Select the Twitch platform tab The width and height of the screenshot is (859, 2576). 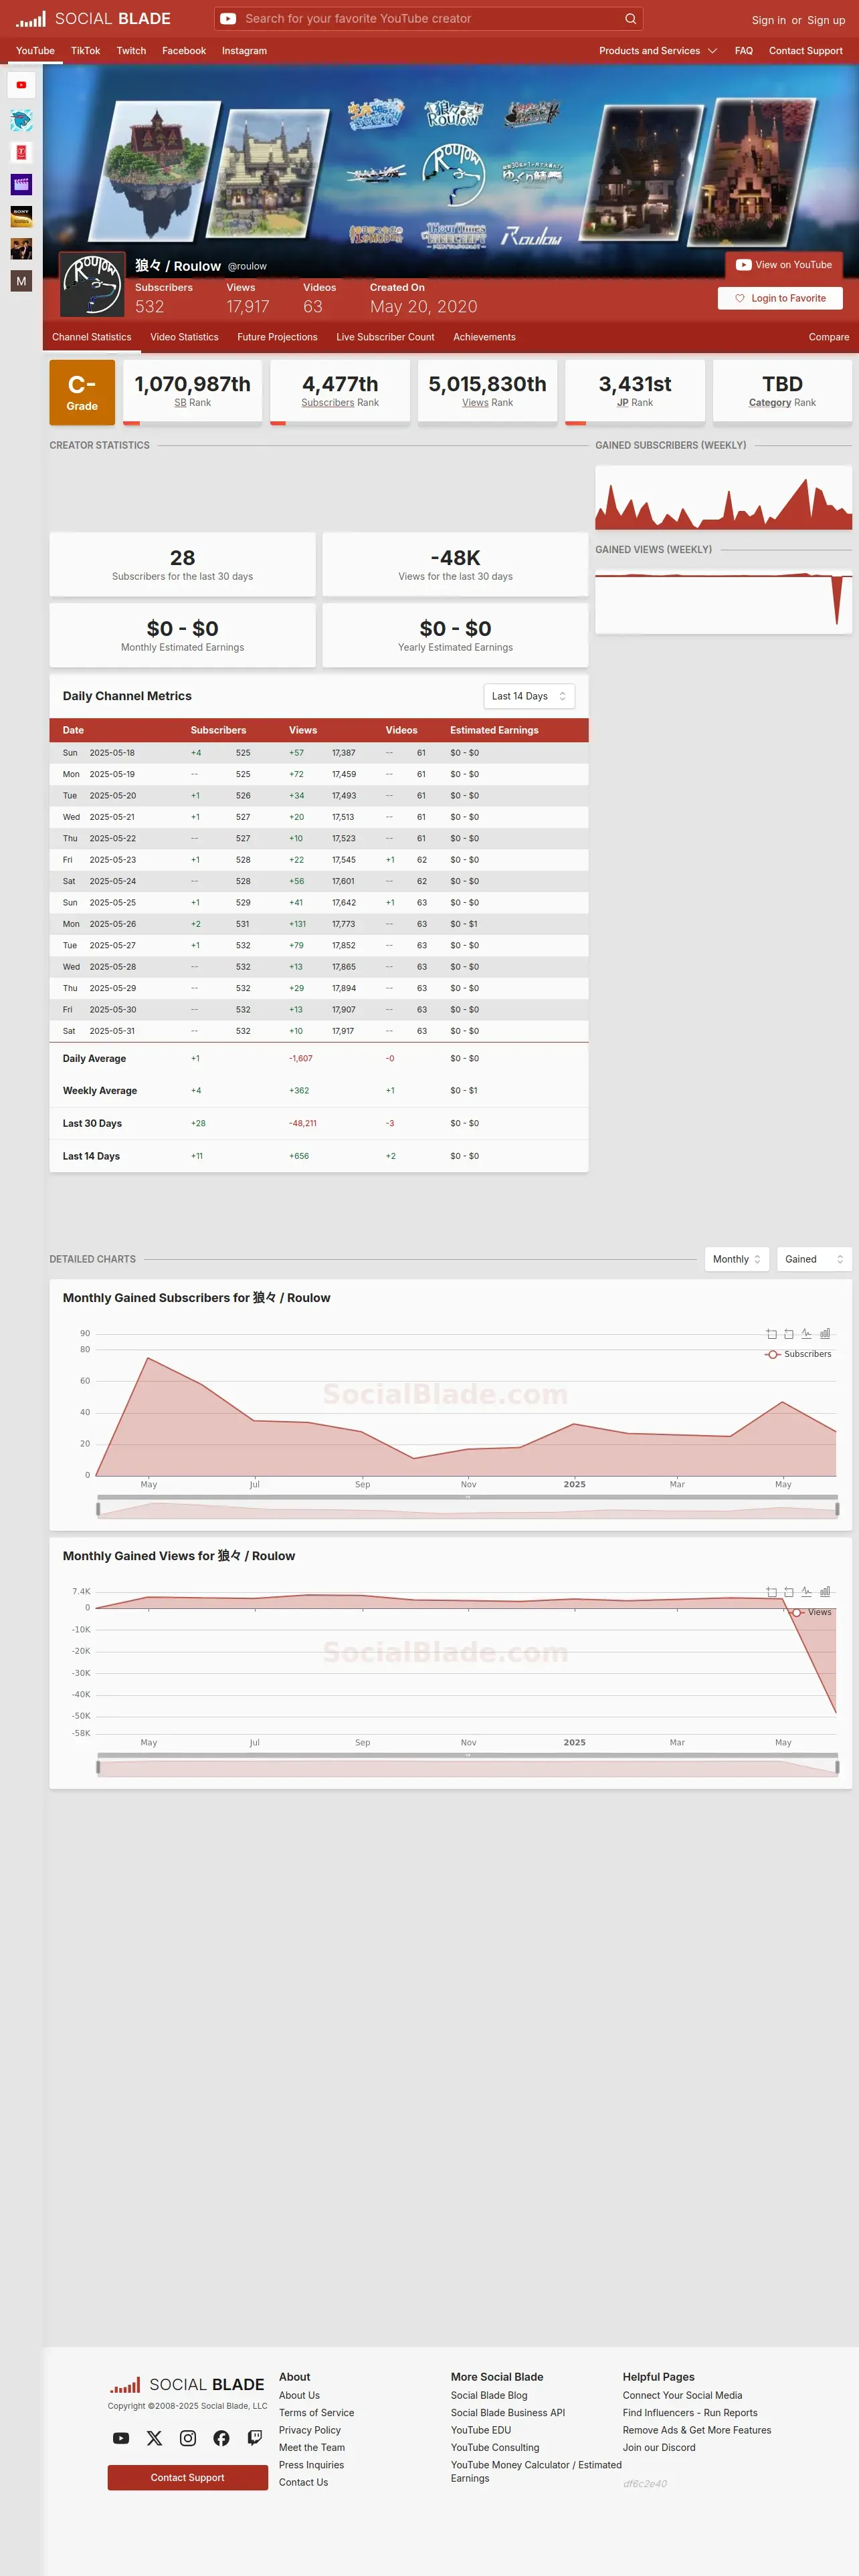(x=131, y=50)
